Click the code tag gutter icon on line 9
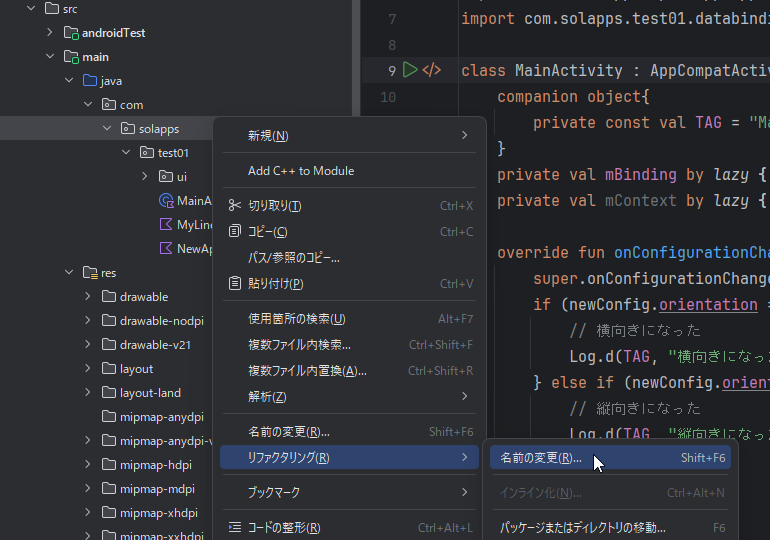The height and width of the screenshot is (540, 770). 432,70
